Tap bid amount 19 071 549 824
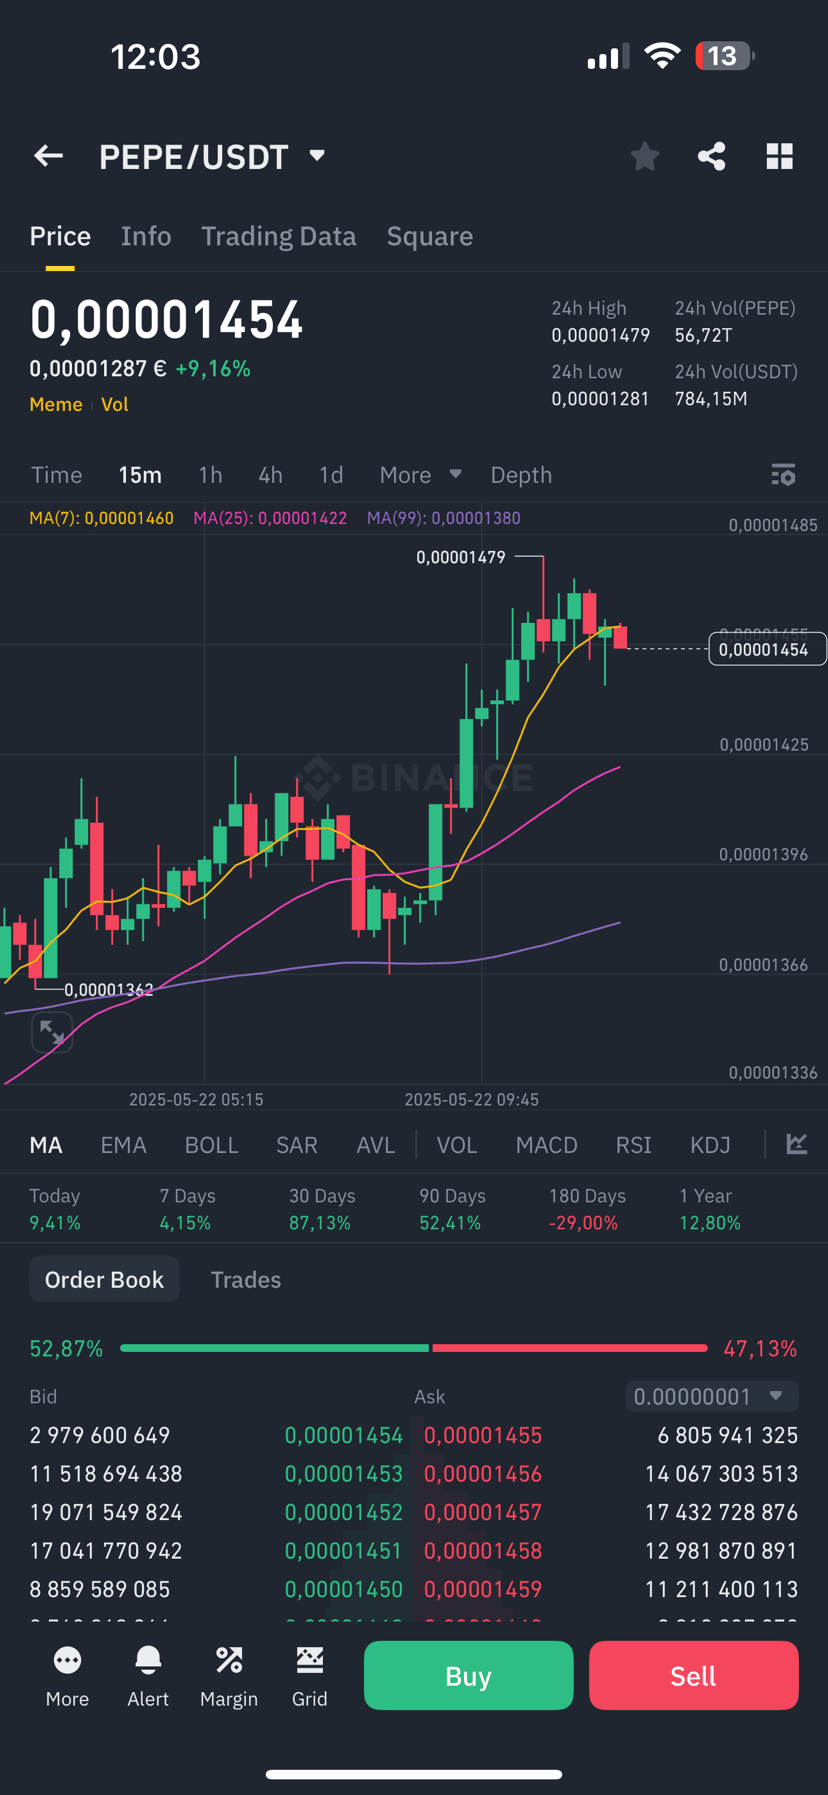This screenshot has height=1795, width=828. 106,1512
